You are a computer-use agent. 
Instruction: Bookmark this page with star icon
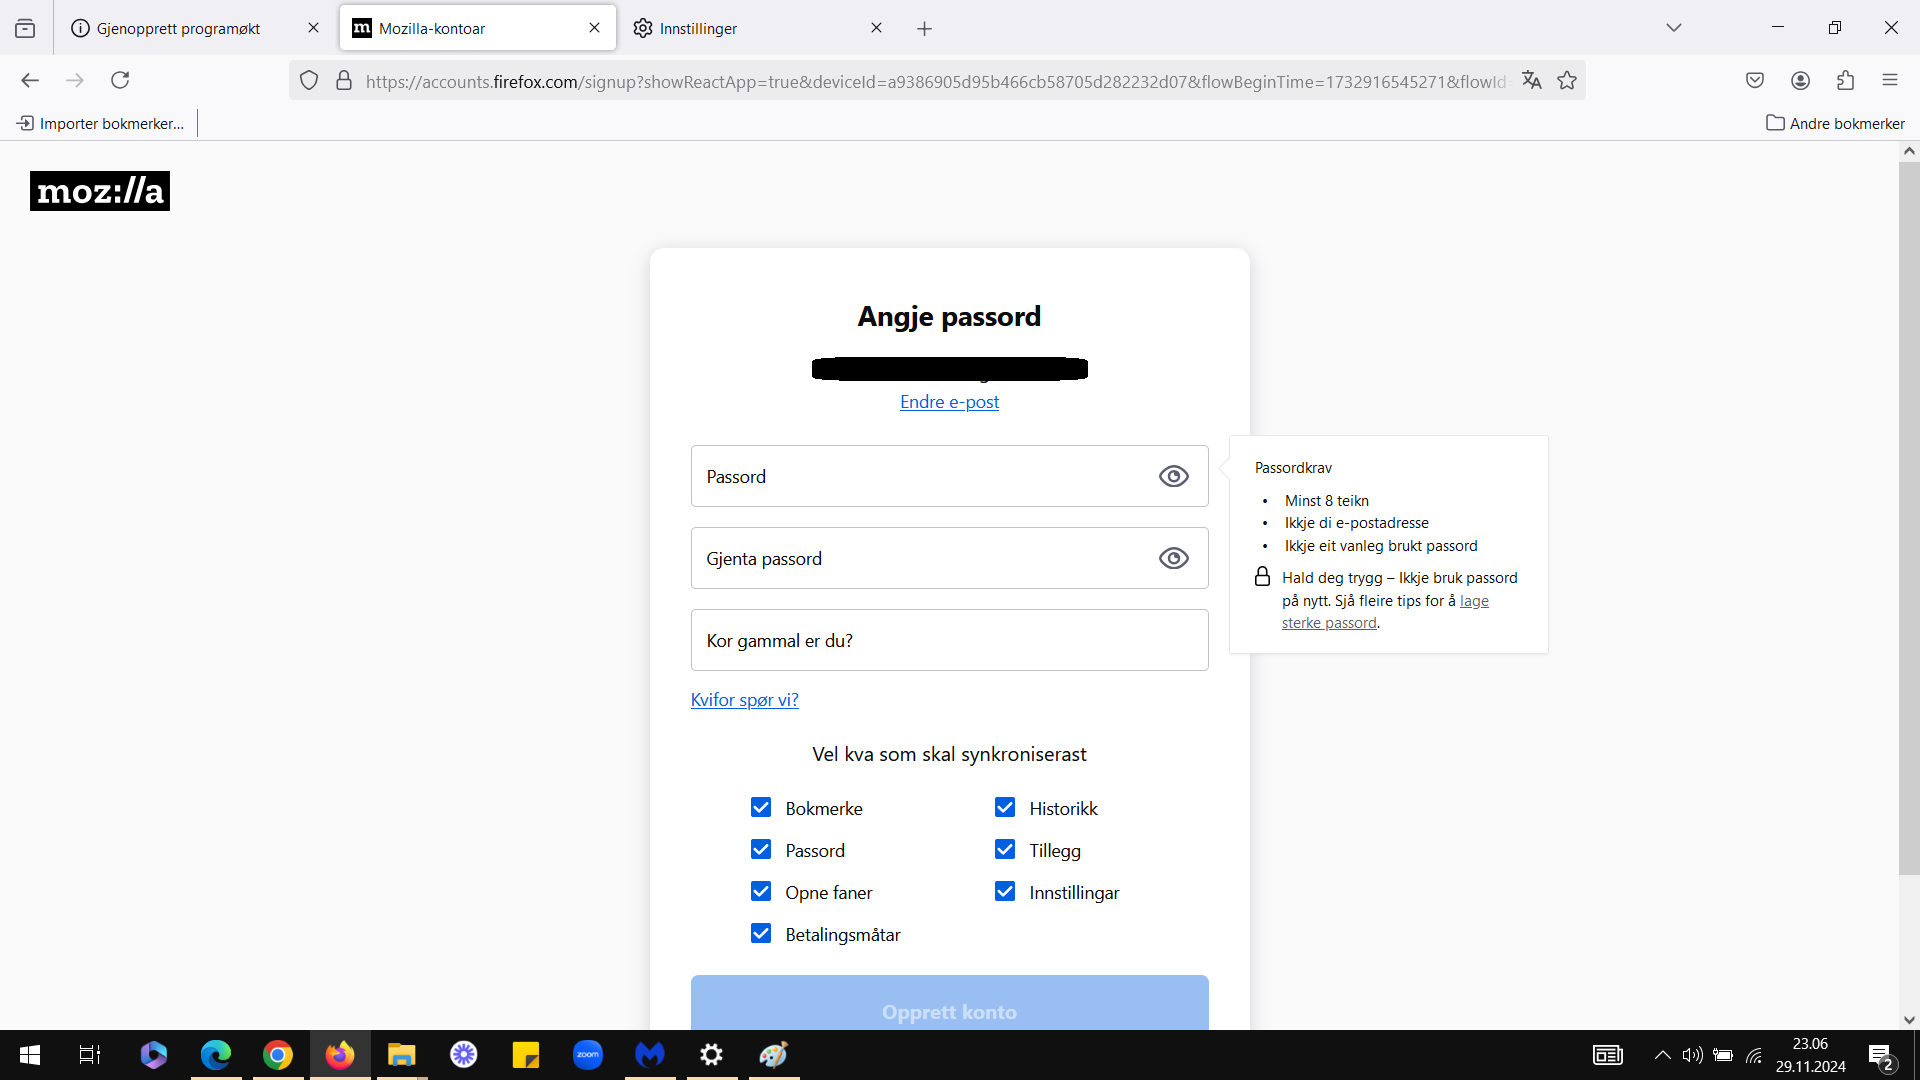1567,80
